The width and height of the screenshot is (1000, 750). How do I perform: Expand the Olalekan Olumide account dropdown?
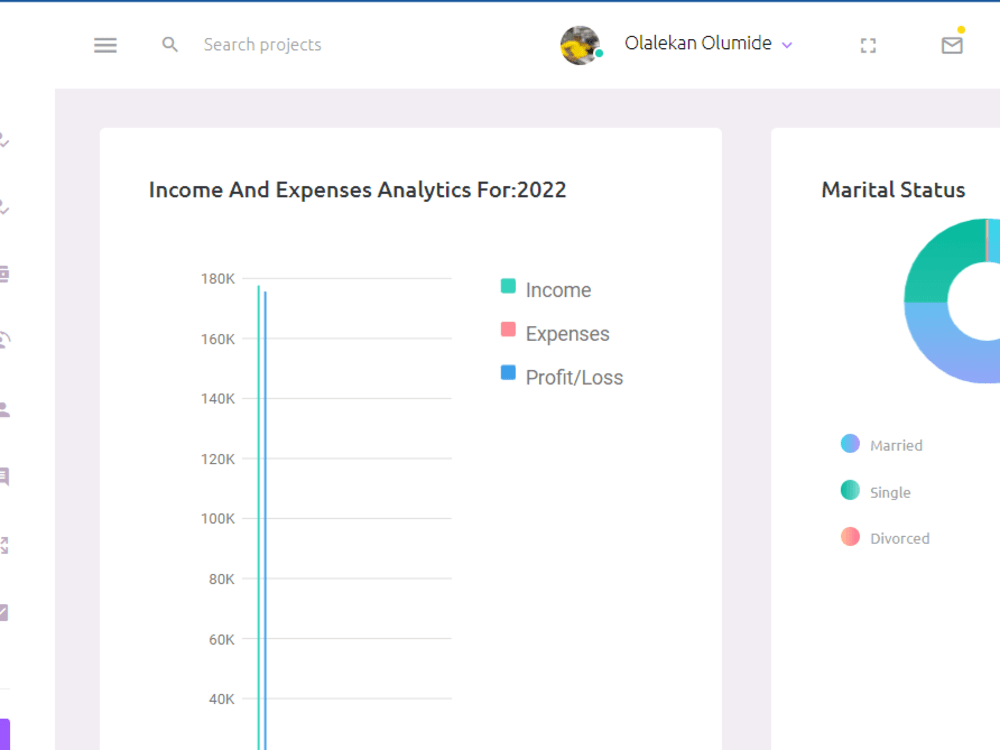point(708,43)
